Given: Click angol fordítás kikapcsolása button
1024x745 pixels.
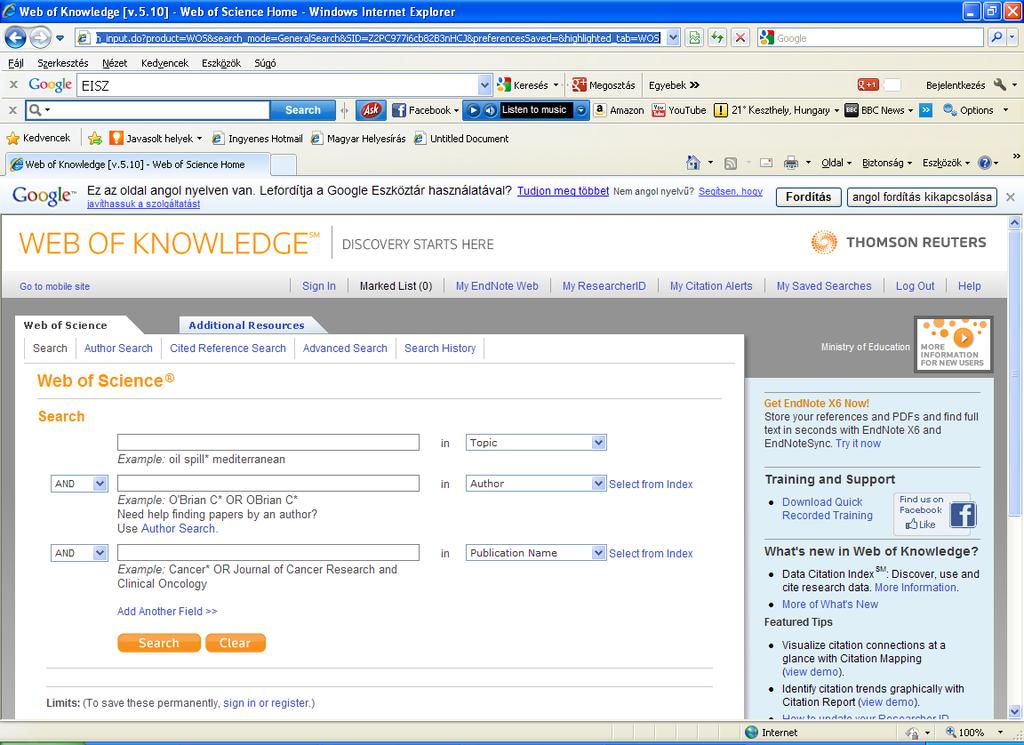Looking at the screenshot, I should point(921,197).
